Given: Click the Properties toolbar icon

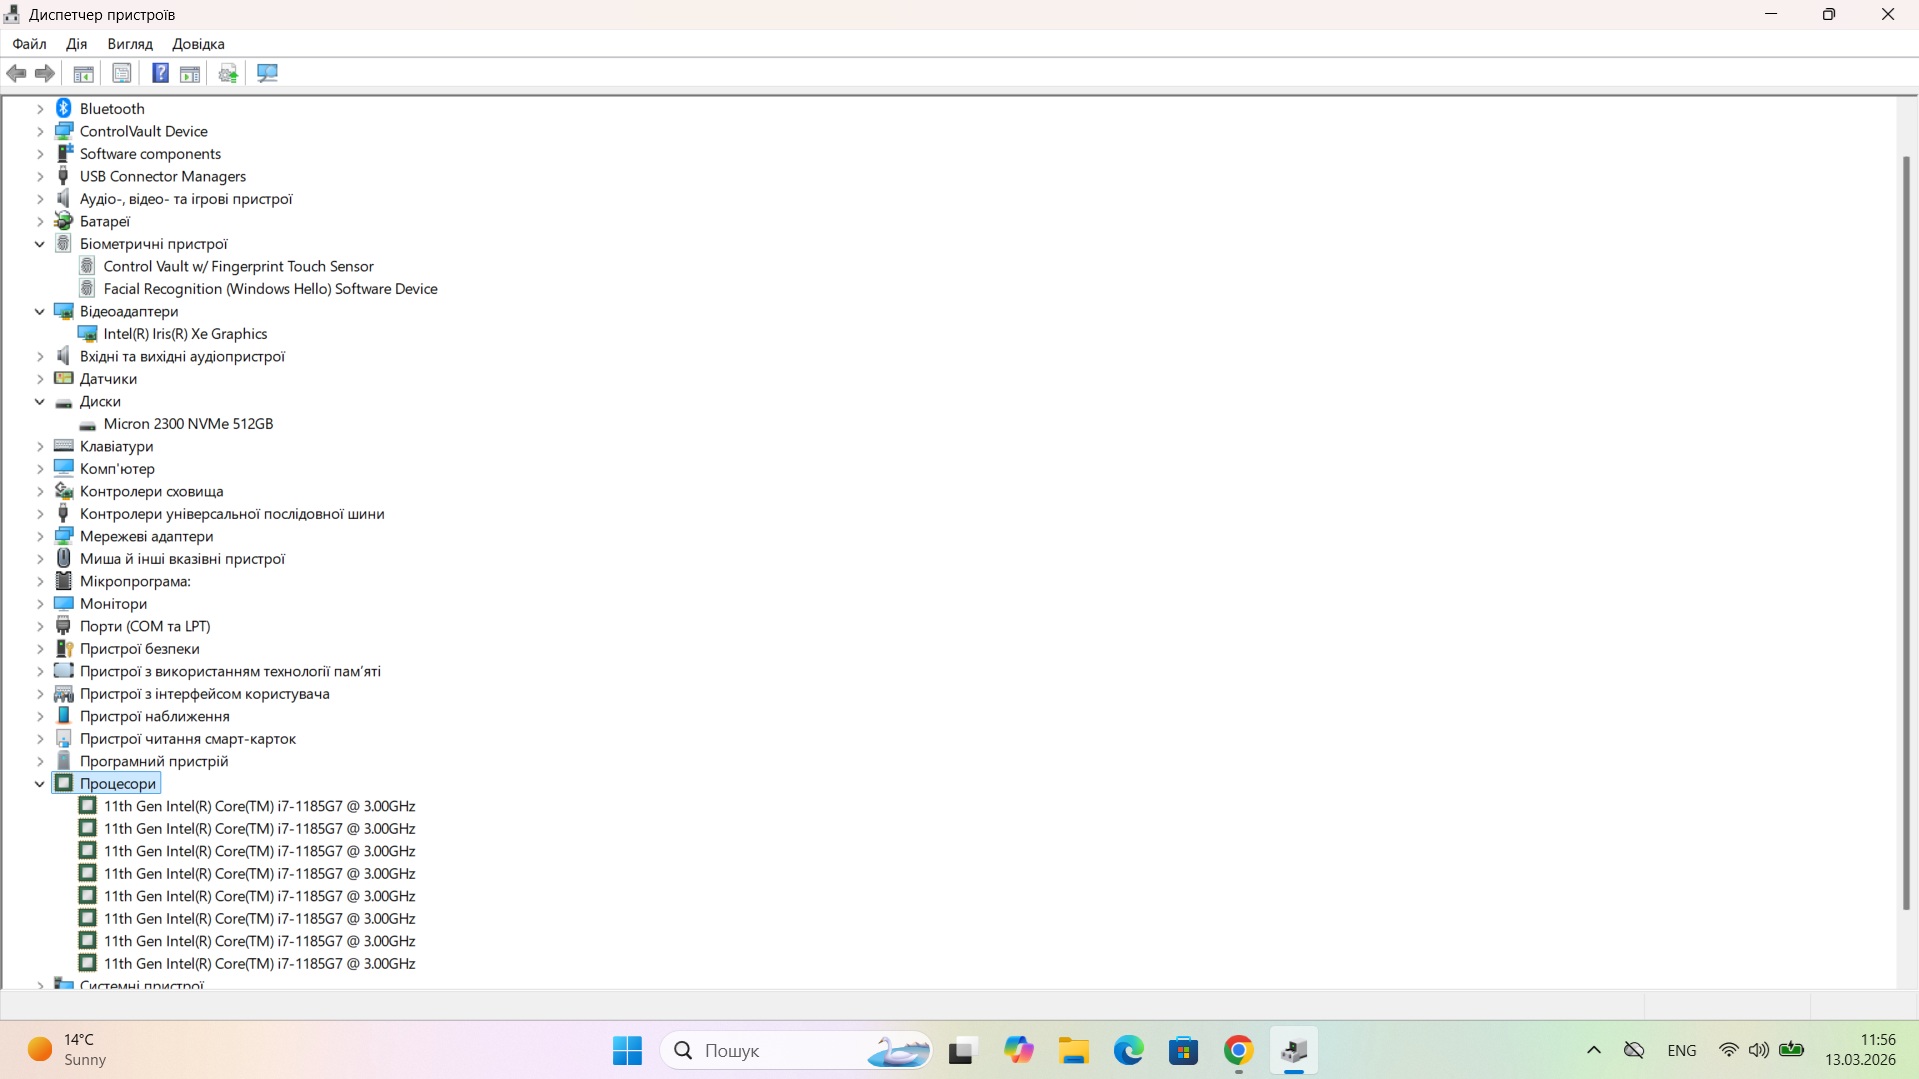Looking at the screenshot, I should click(122, 73).
